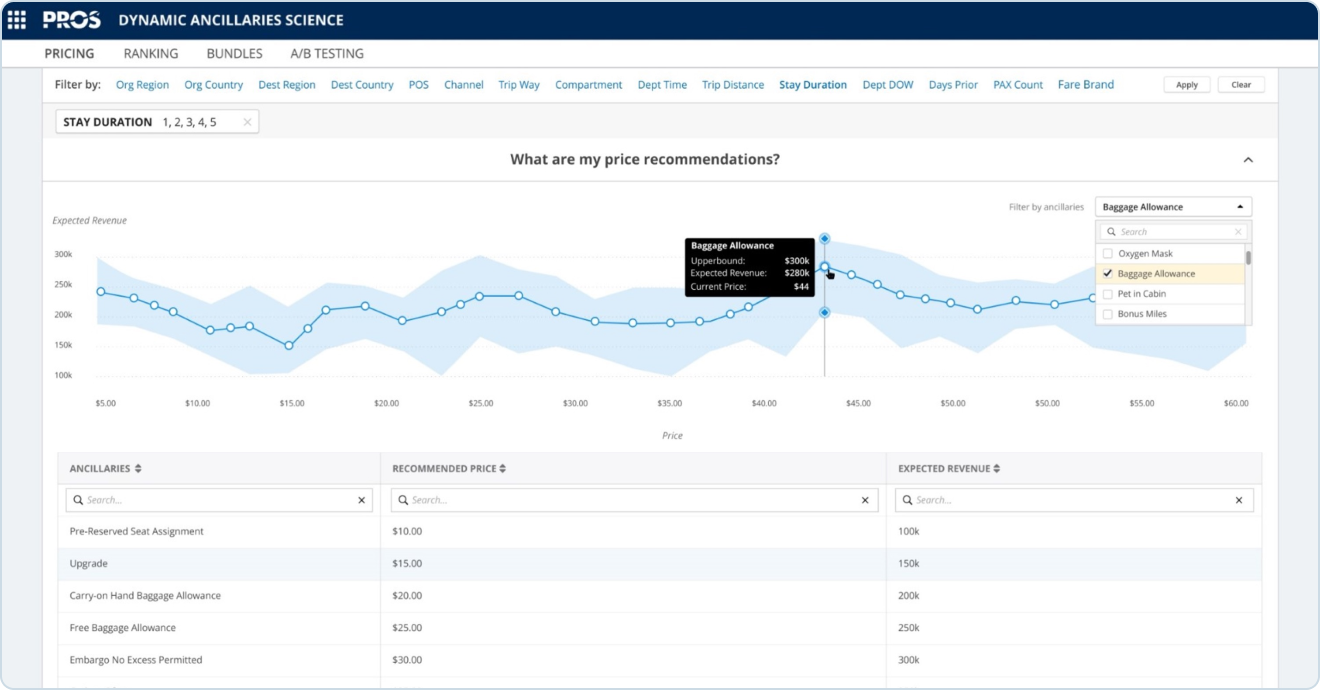Open the A/B Testing tab
This screenshot has height=690, width=1320.
(x=327, y=54)
